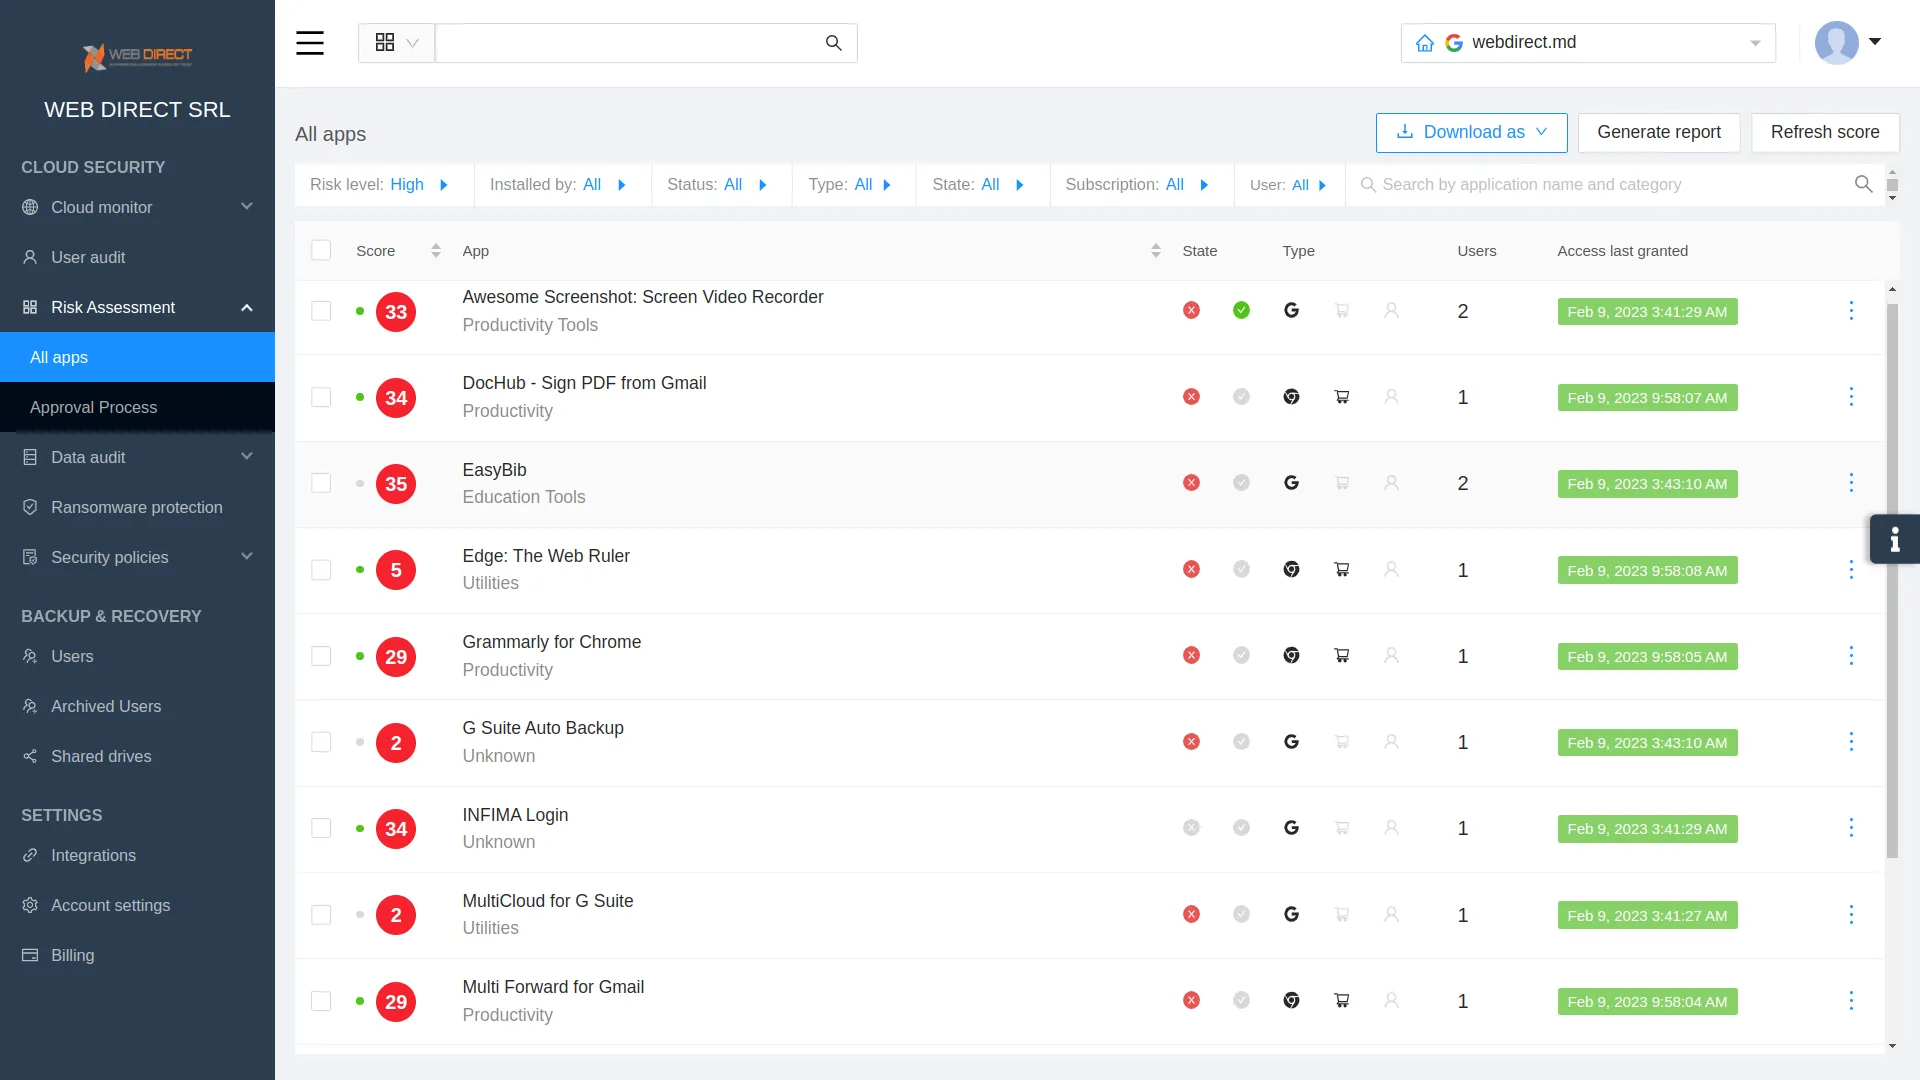Select G Suite Auto Backup checkbox
The width and height of the screenshot is (1920, 1080).
321,742
